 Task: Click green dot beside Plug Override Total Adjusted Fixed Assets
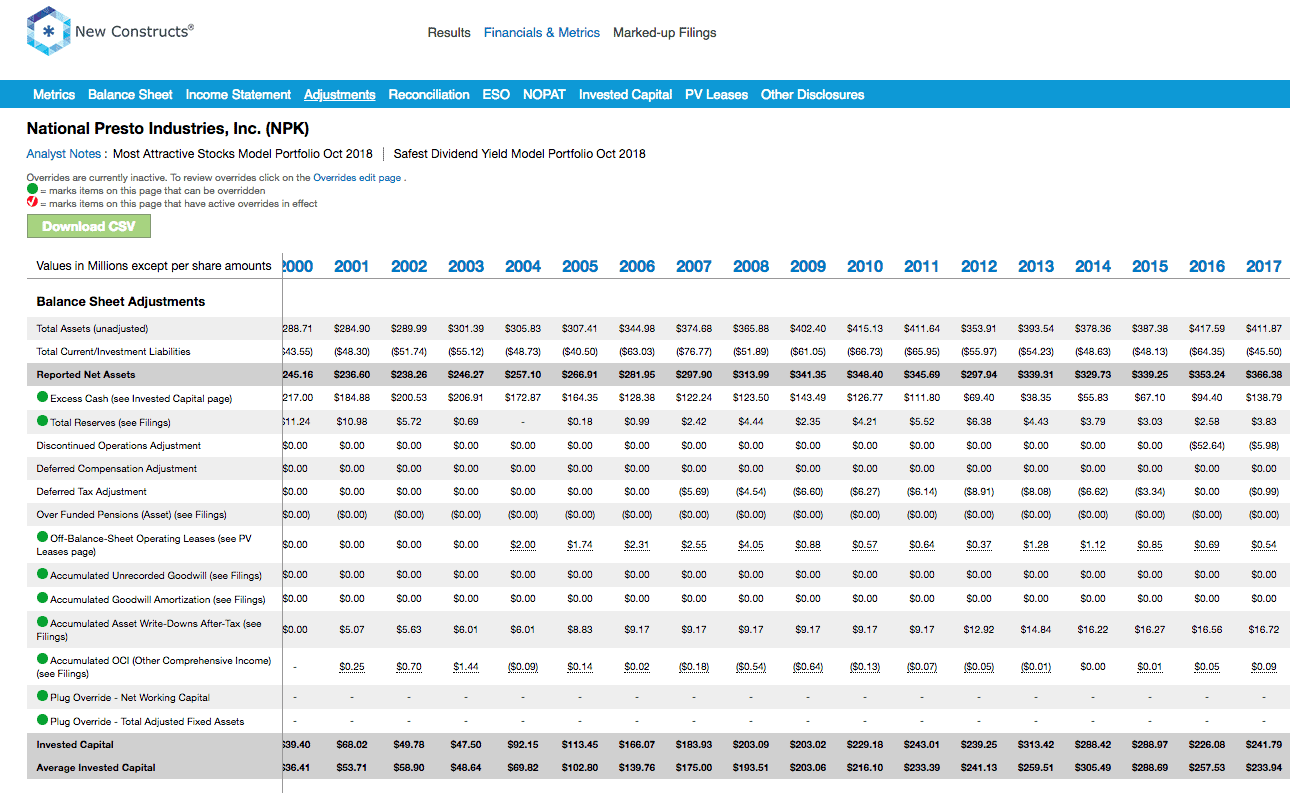(x=42, y=720)
